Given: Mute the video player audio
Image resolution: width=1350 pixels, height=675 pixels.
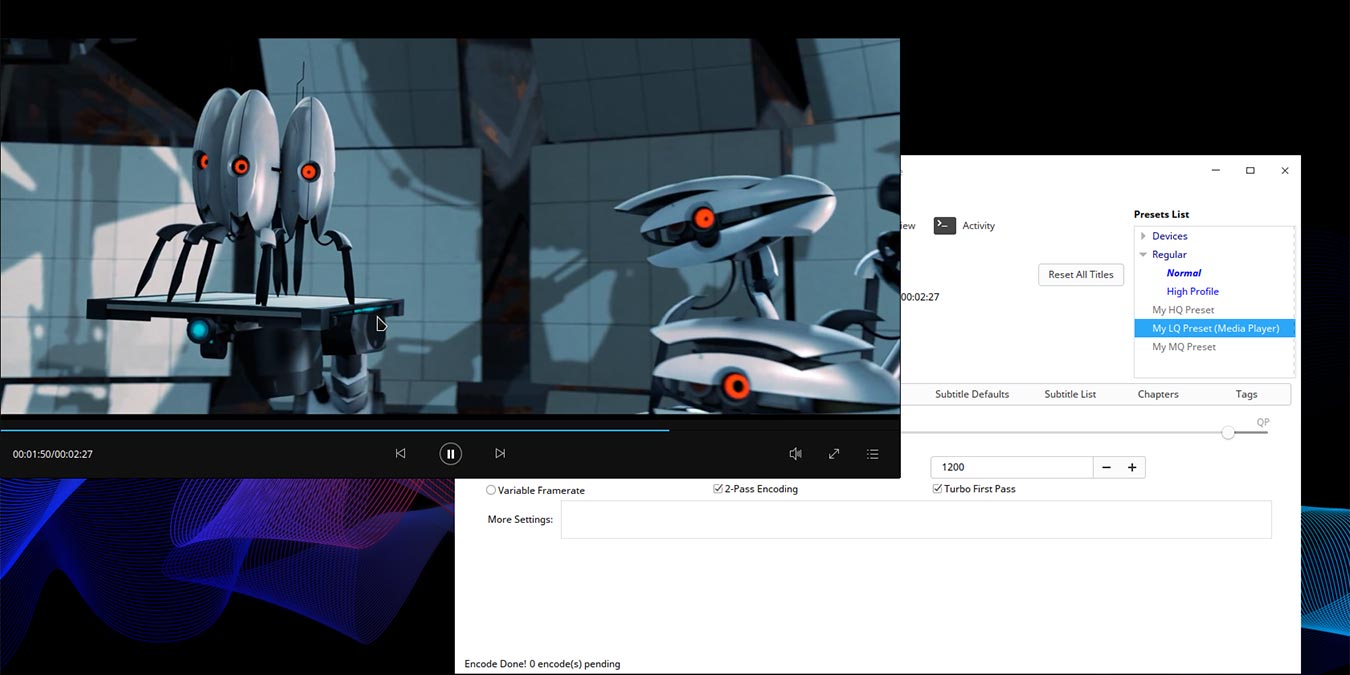Looking at the screenshot, I should coord(795,453).
